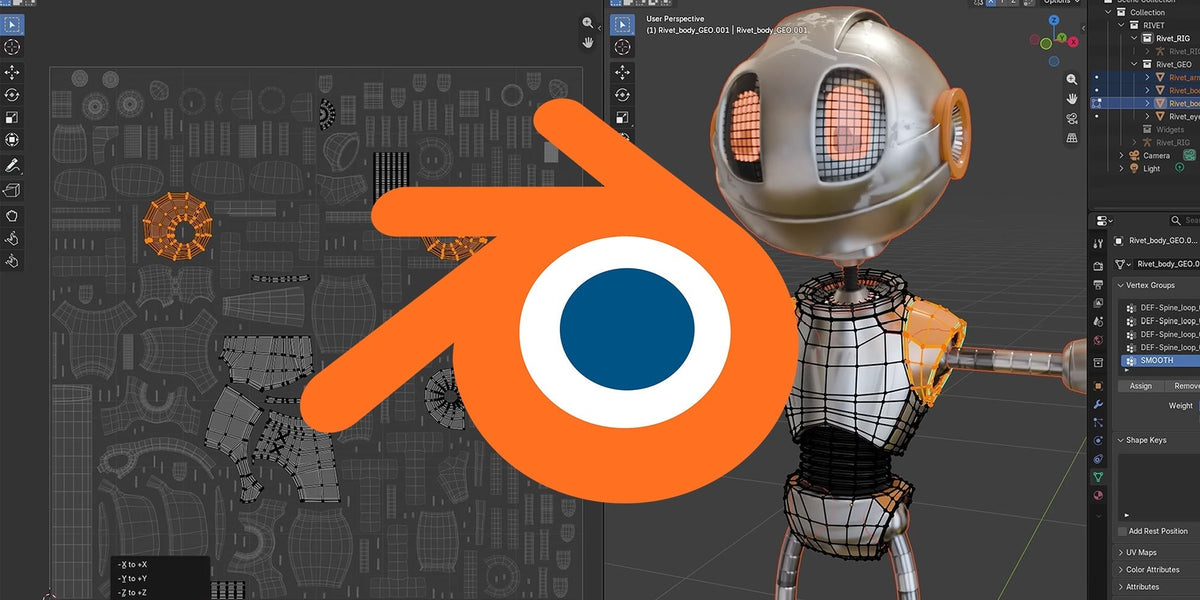The image size is (1200, 600).
Task: Open the Render properties tab
Action: click(x=1099, y=267)
